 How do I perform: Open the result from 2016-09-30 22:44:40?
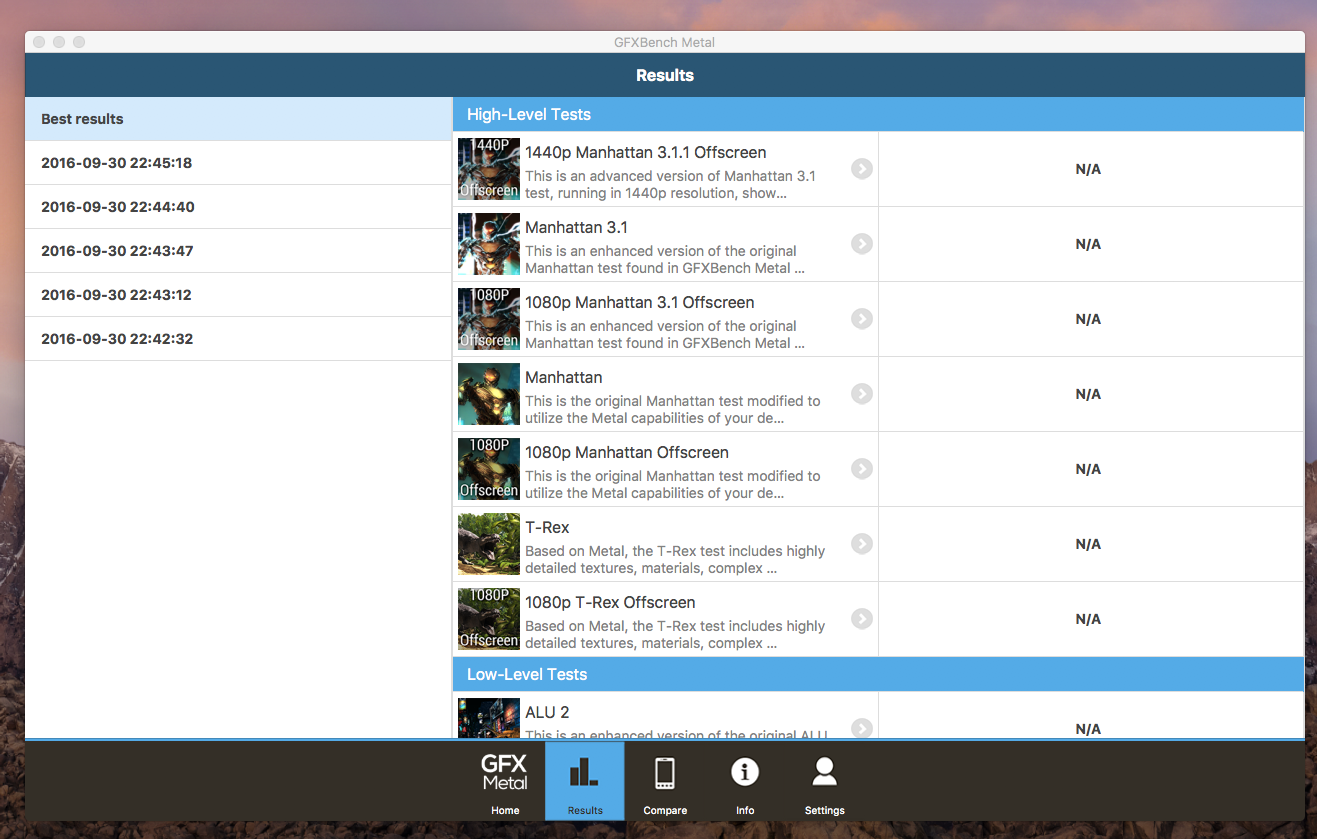(238, 207)
